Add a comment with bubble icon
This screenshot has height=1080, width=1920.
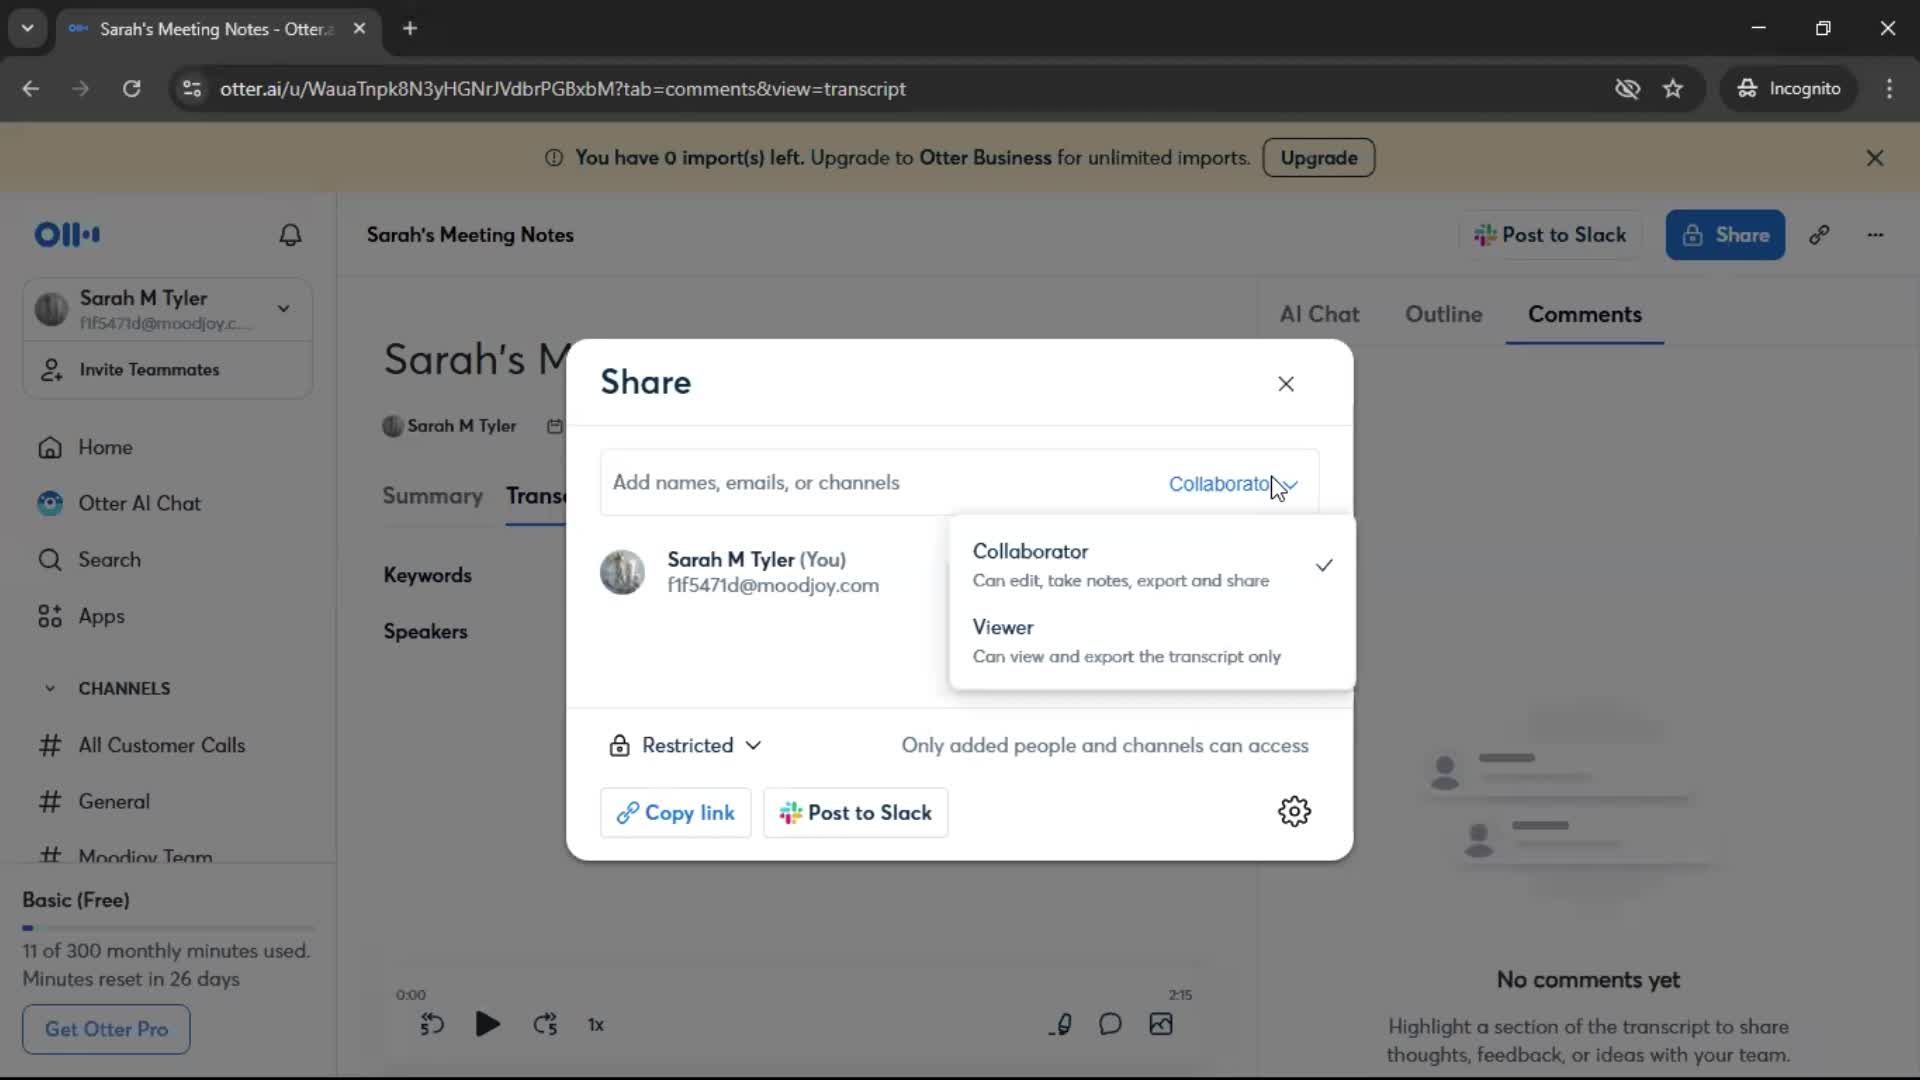click(1110, 1024)
